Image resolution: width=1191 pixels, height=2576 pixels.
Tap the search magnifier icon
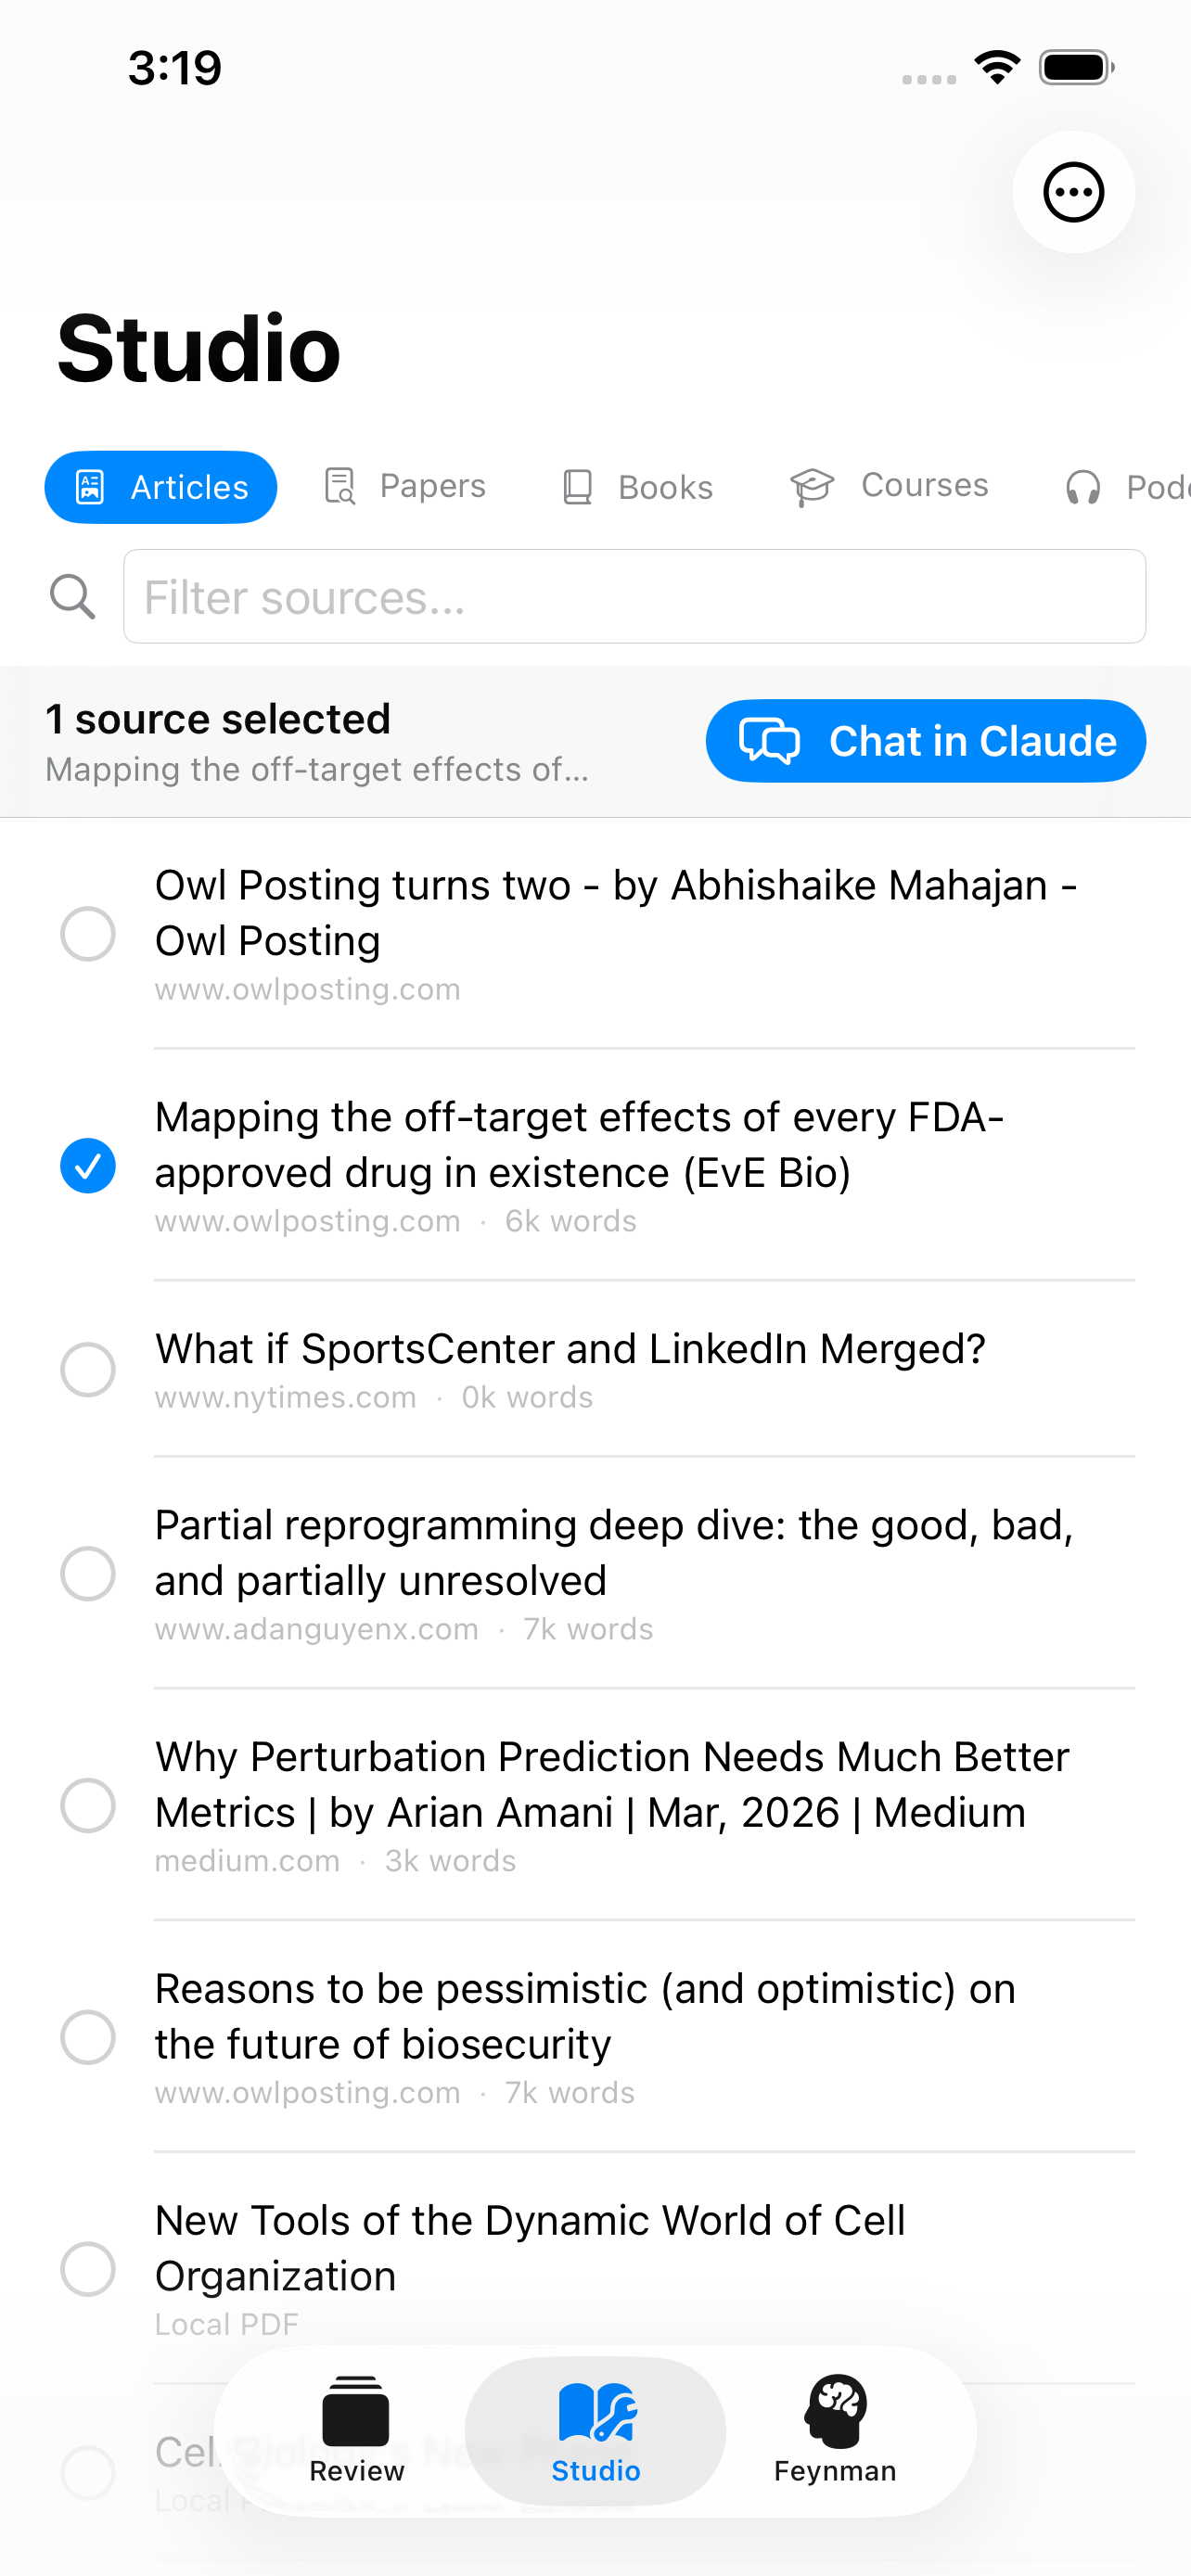tap(73, 597)
